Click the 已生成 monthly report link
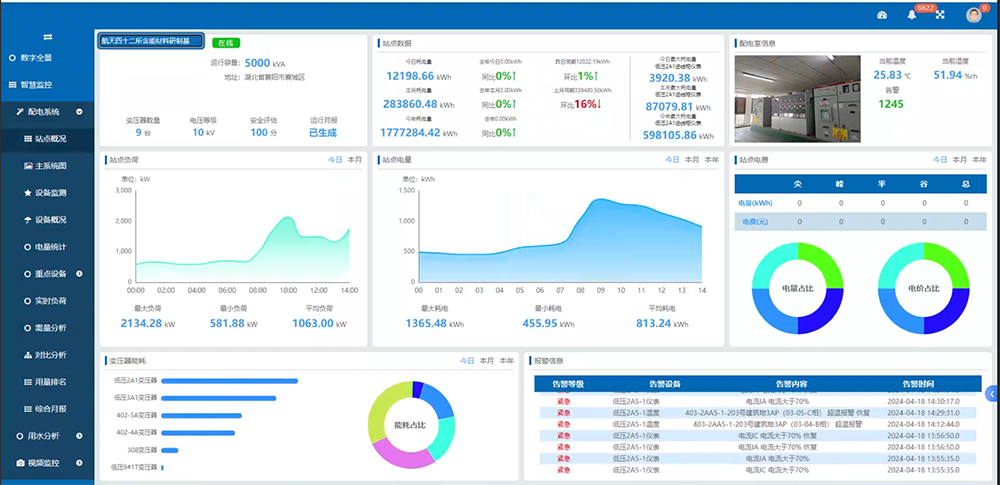Screen dimensions: 1000x485 (x=323, y=132)
